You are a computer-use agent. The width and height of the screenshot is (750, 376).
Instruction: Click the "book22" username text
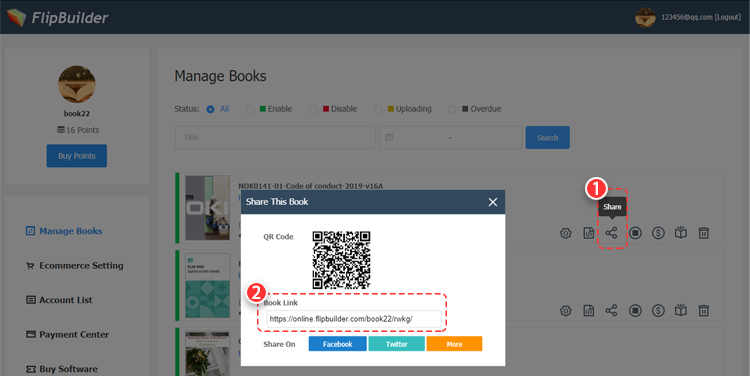click(x=77, y=113)
